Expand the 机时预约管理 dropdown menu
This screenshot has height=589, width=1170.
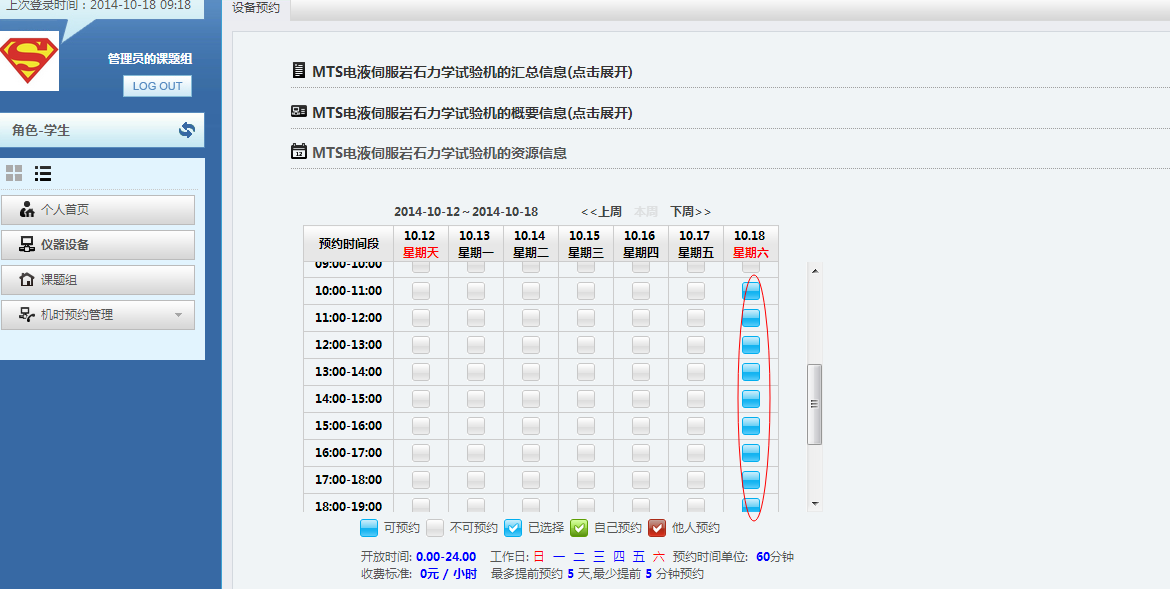point(98,315)
